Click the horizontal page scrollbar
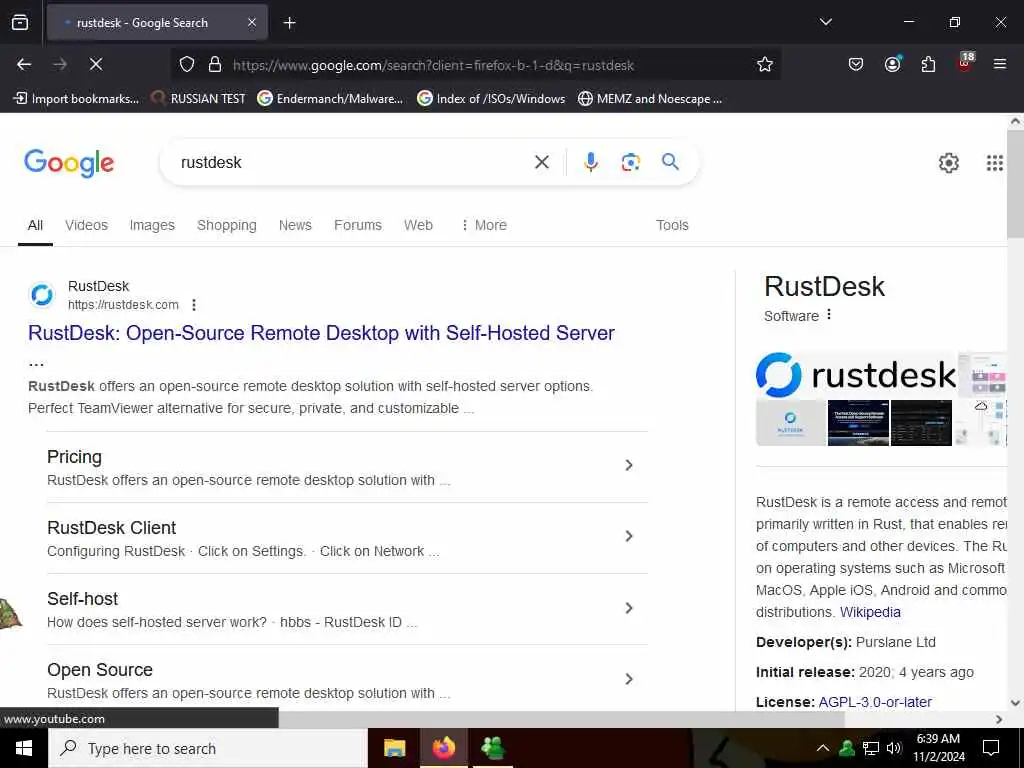 pos(562,719)
